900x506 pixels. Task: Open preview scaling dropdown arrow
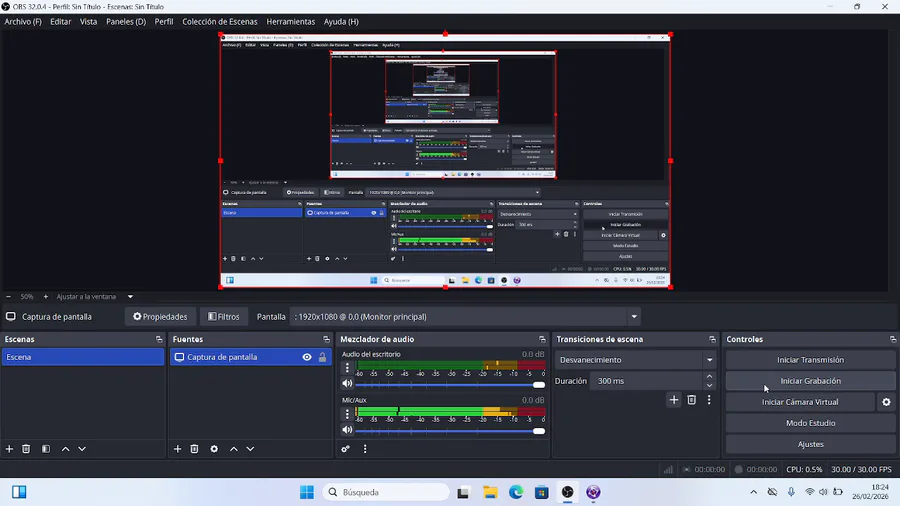coord(130,297)
